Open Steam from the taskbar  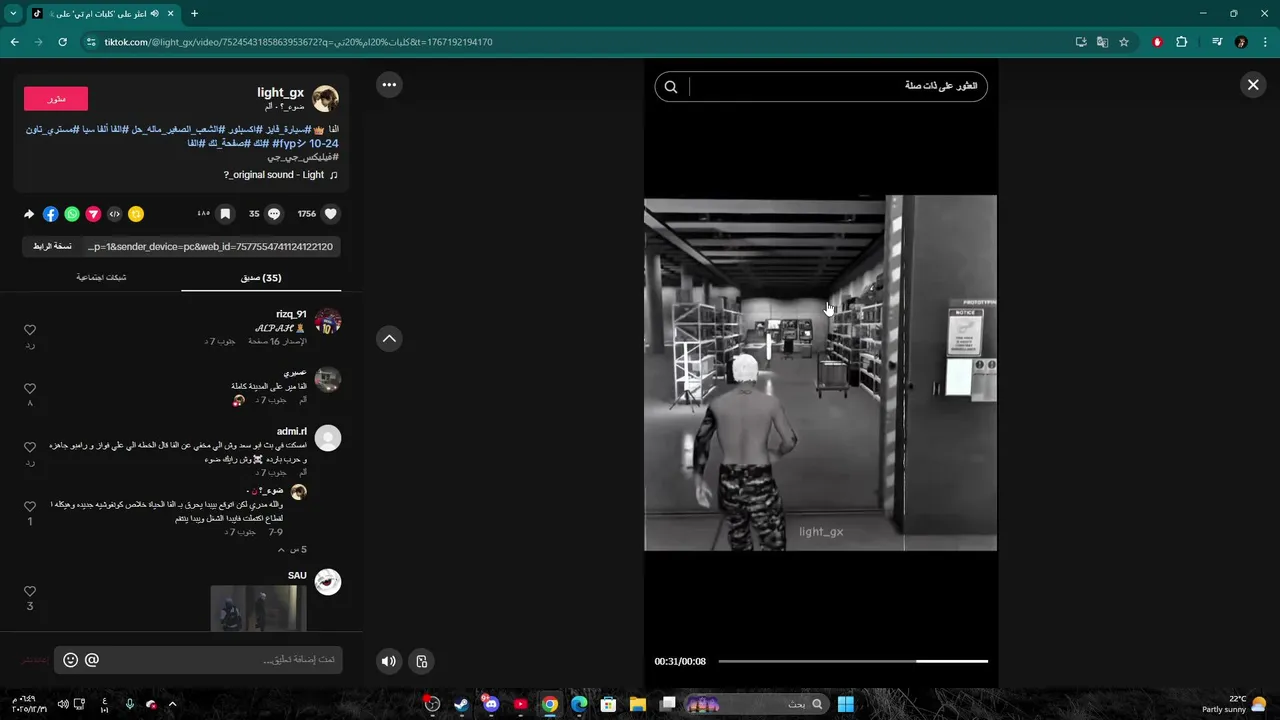[x=461, y=704]
